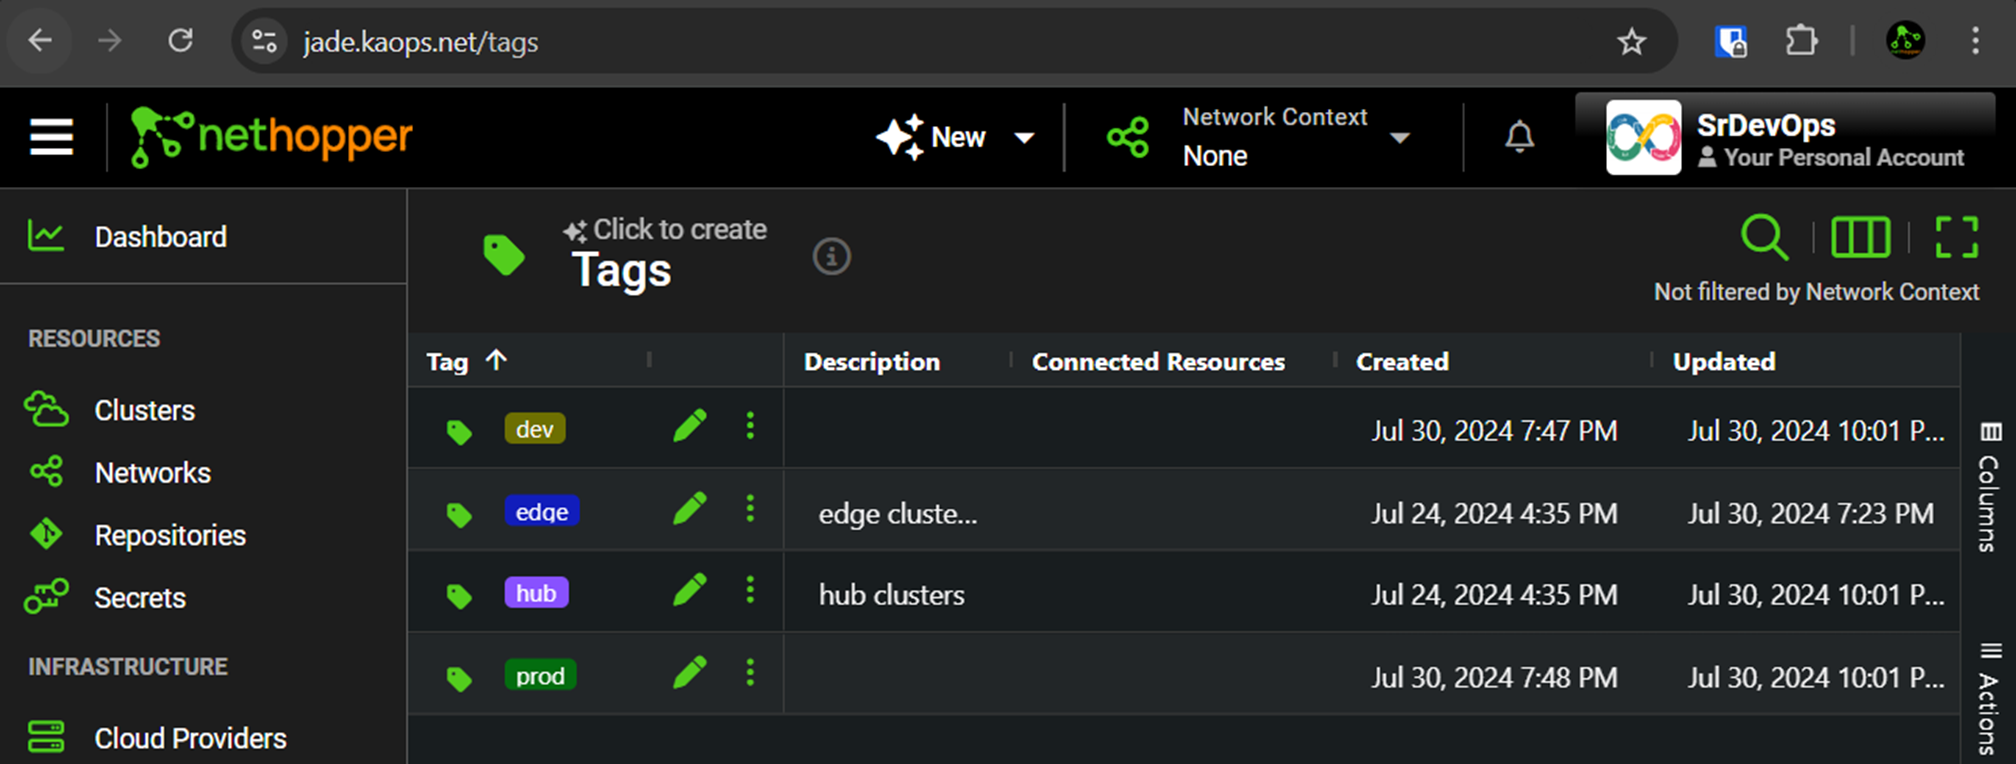The image size is (2016, 764).
Task: Click the tag icon in hub row
Action: 459,597
